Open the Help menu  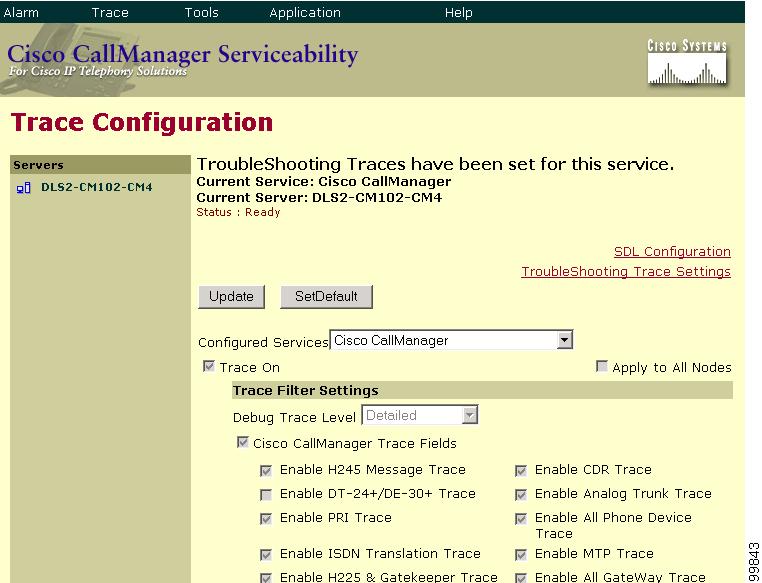(x=458, y=12)
